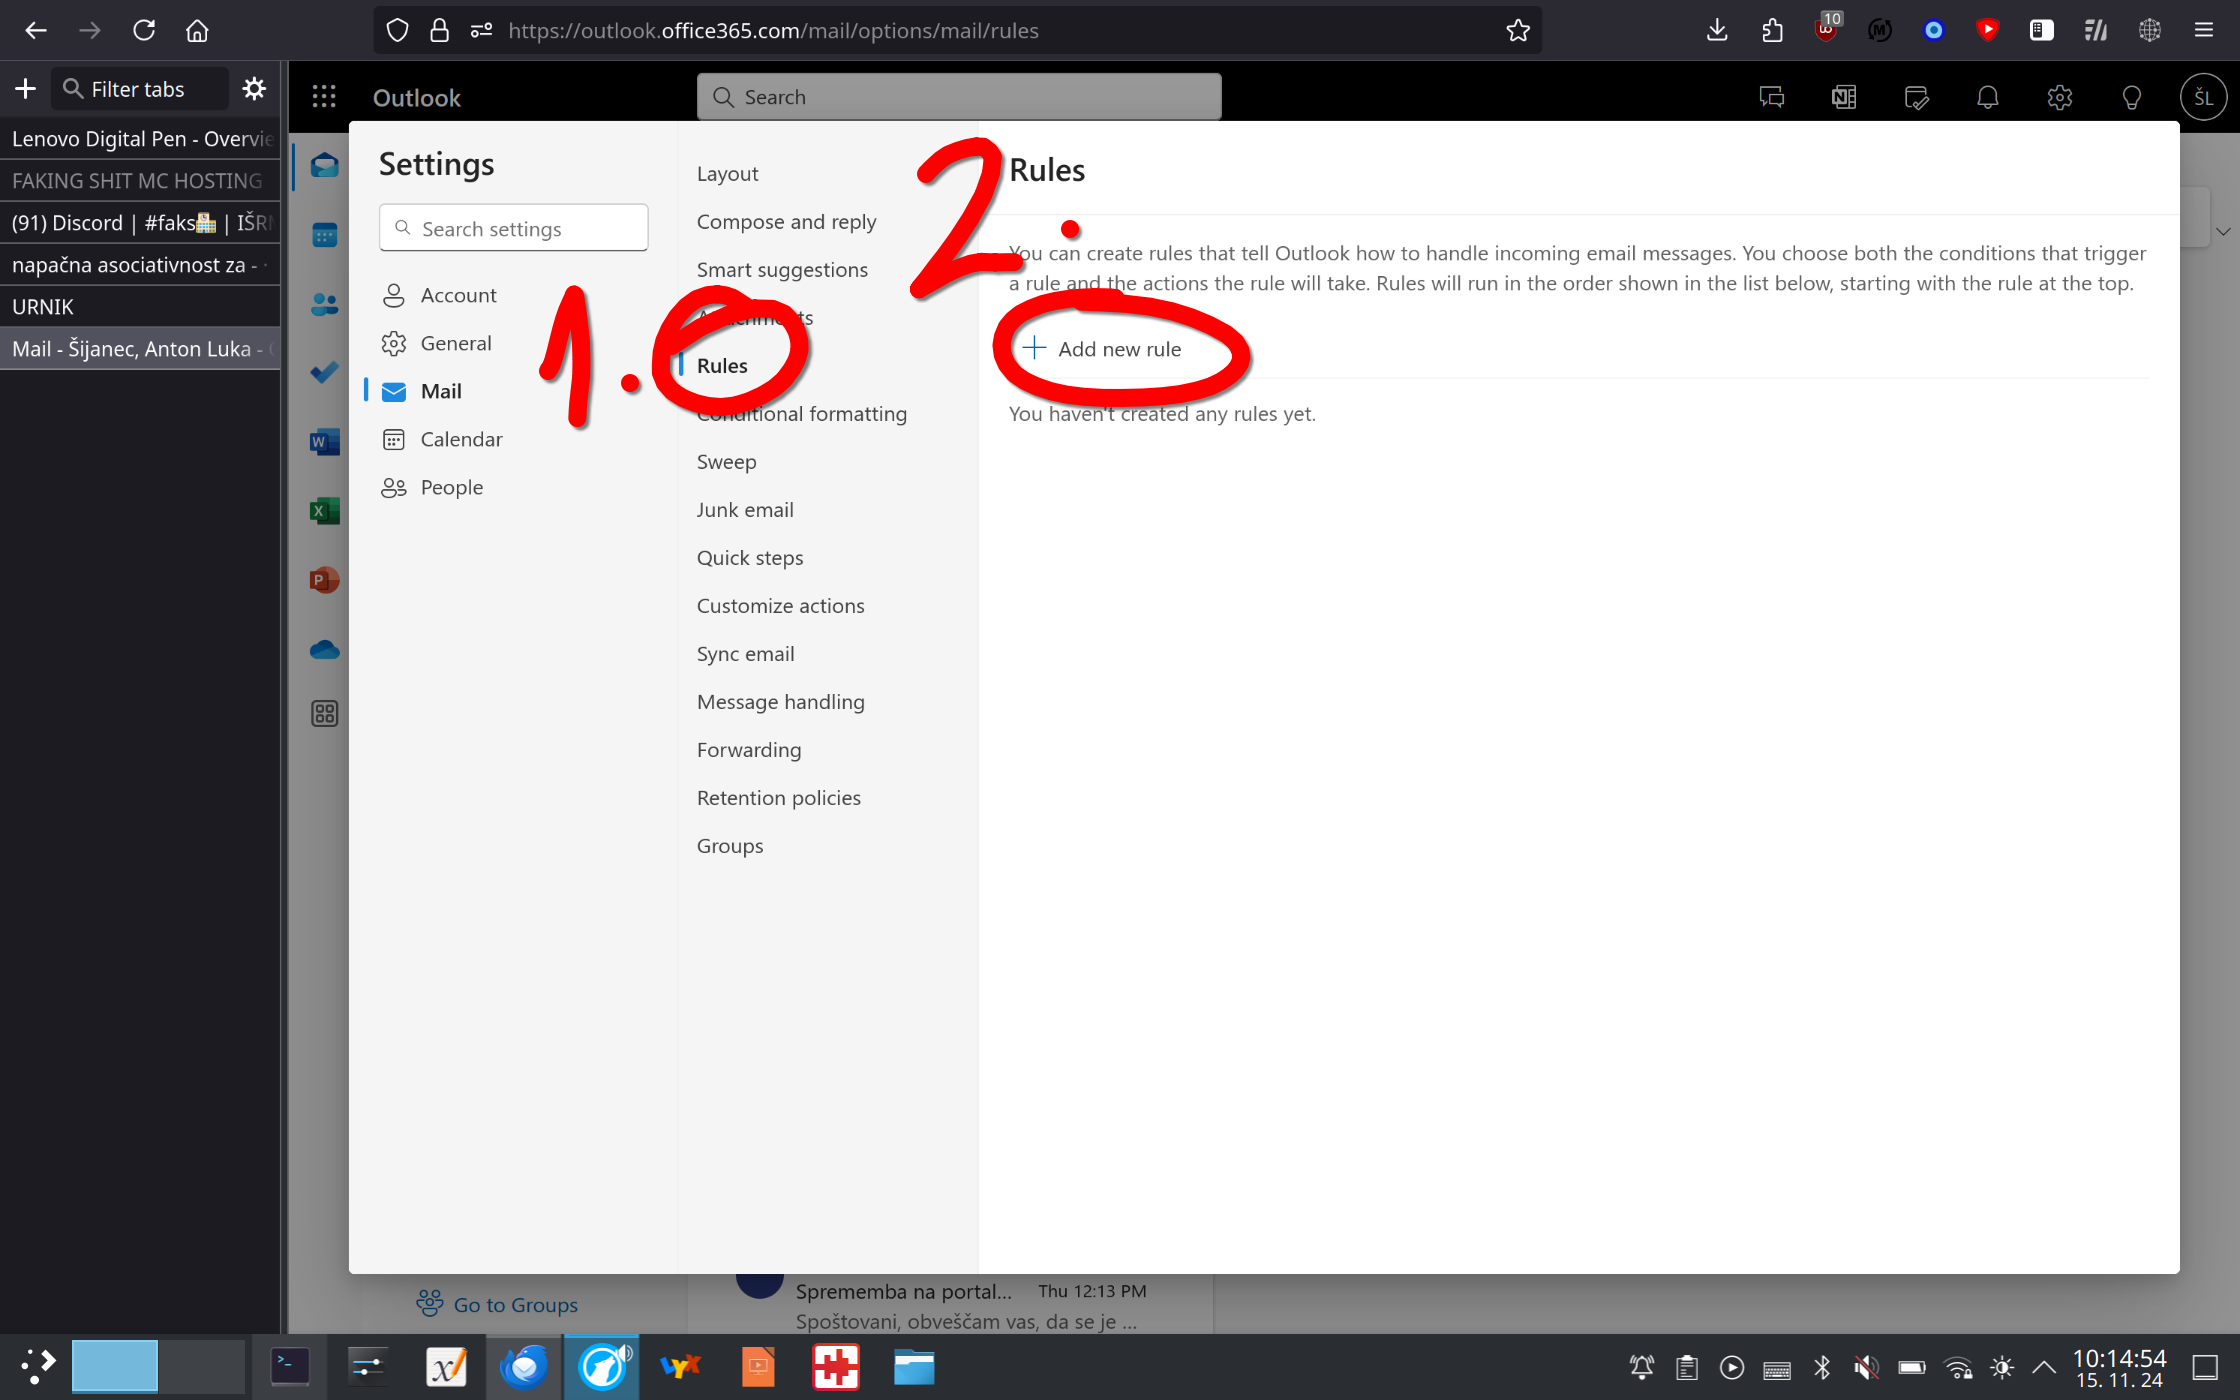Click the Search settings field
2240x1400 pixels.
(514, 229)
